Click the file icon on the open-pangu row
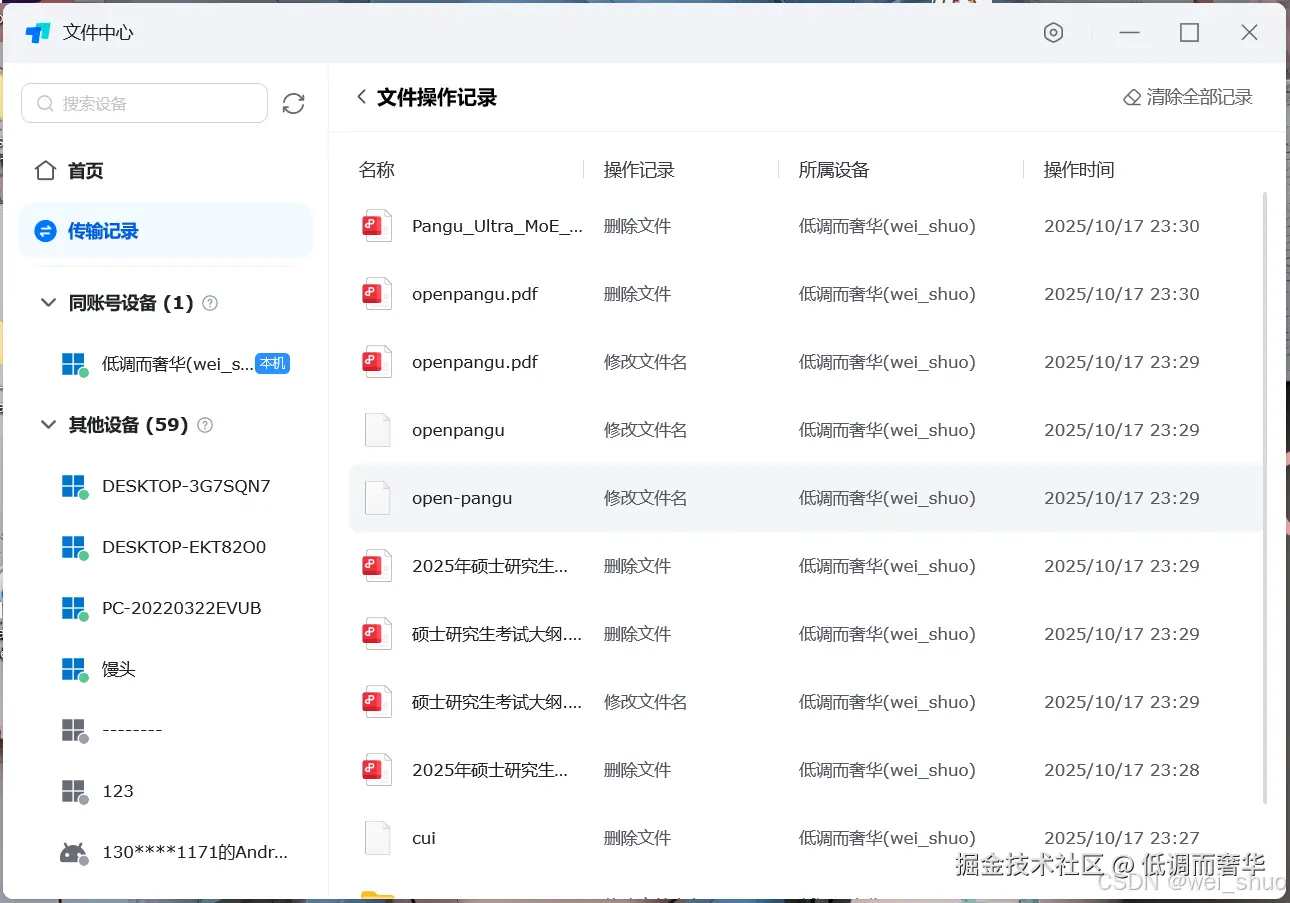This screenshot has width=1290, height=903. 376,497
